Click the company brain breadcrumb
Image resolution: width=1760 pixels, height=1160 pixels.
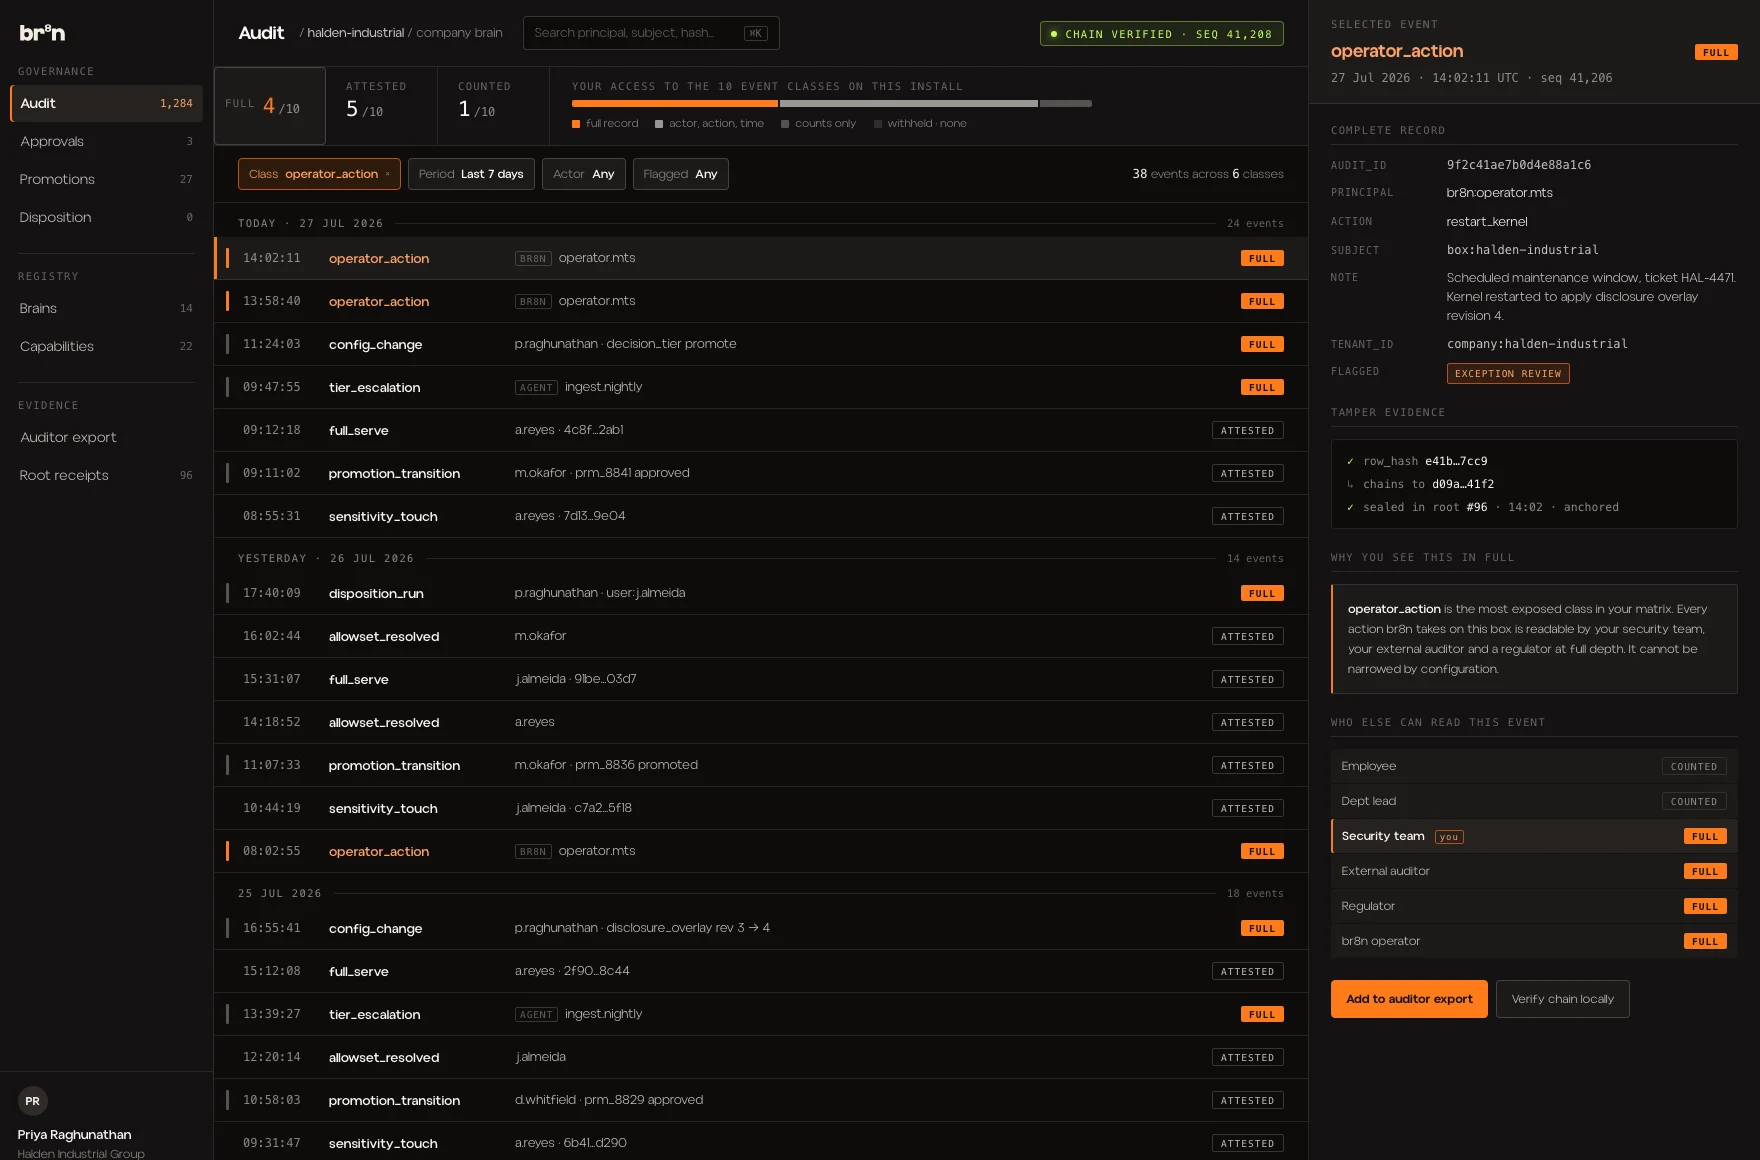pyautogui.click(x=459, y=33)
